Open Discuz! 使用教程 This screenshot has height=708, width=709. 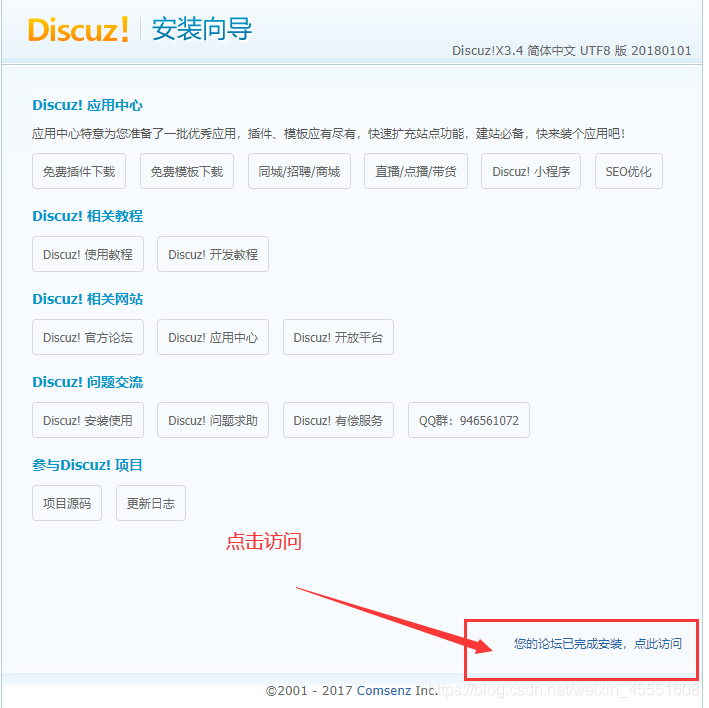[x=88, y=255]
